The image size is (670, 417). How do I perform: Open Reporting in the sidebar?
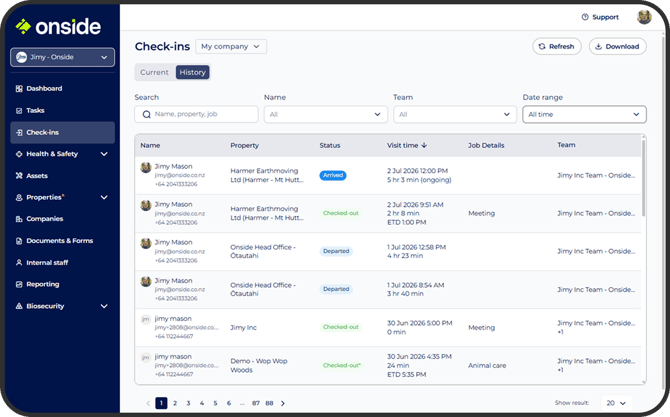62,284
